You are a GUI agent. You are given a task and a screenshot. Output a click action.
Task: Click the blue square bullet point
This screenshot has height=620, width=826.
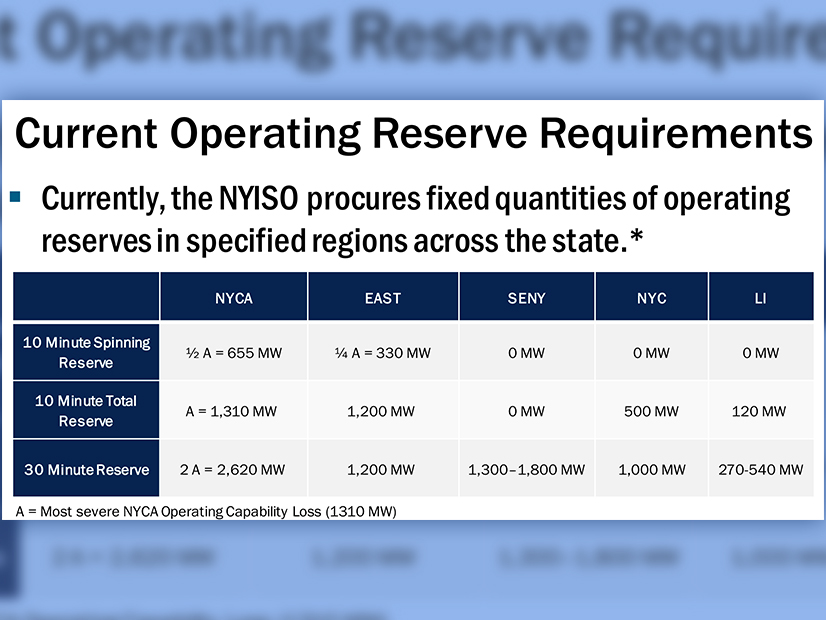tap(16, 197)
